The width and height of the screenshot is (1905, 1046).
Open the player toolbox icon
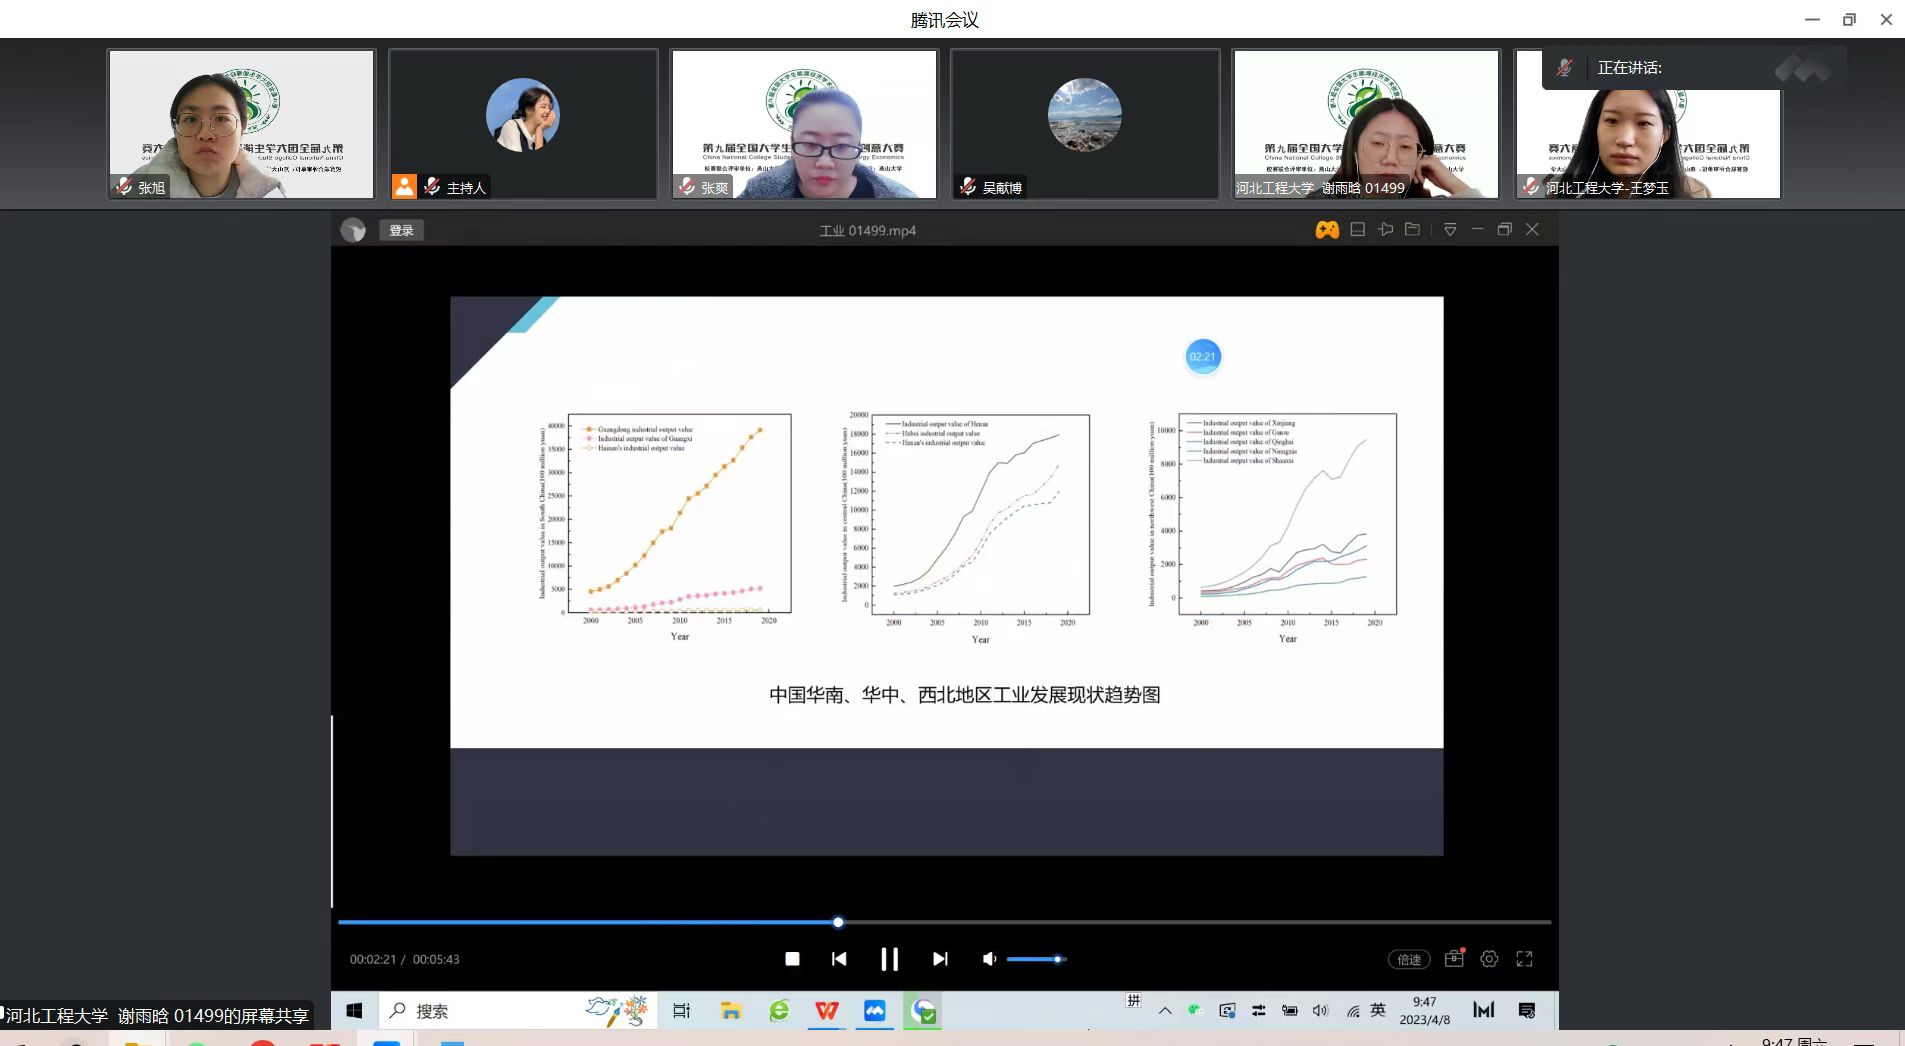click(x=1454, y=958)
